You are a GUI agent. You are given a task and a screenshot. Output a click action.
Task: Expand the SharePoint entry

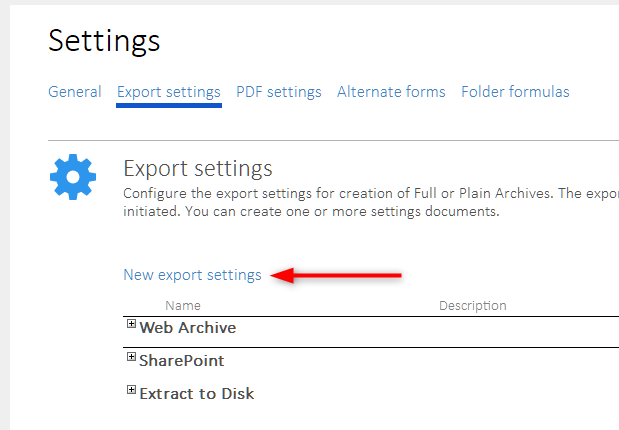pyautogui.click(x=131, y=357)
